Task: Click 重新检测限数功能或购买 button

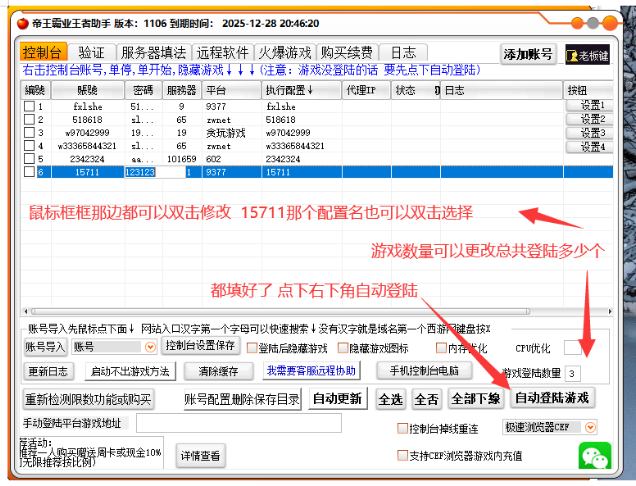Action: [x=88, y=400]
